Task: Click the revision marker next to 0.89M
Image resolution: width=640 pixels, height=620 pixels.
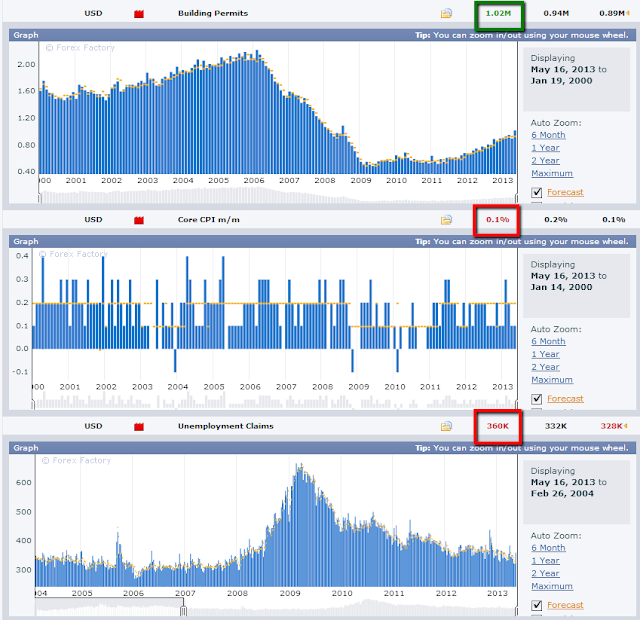Action: coord(627,13)
